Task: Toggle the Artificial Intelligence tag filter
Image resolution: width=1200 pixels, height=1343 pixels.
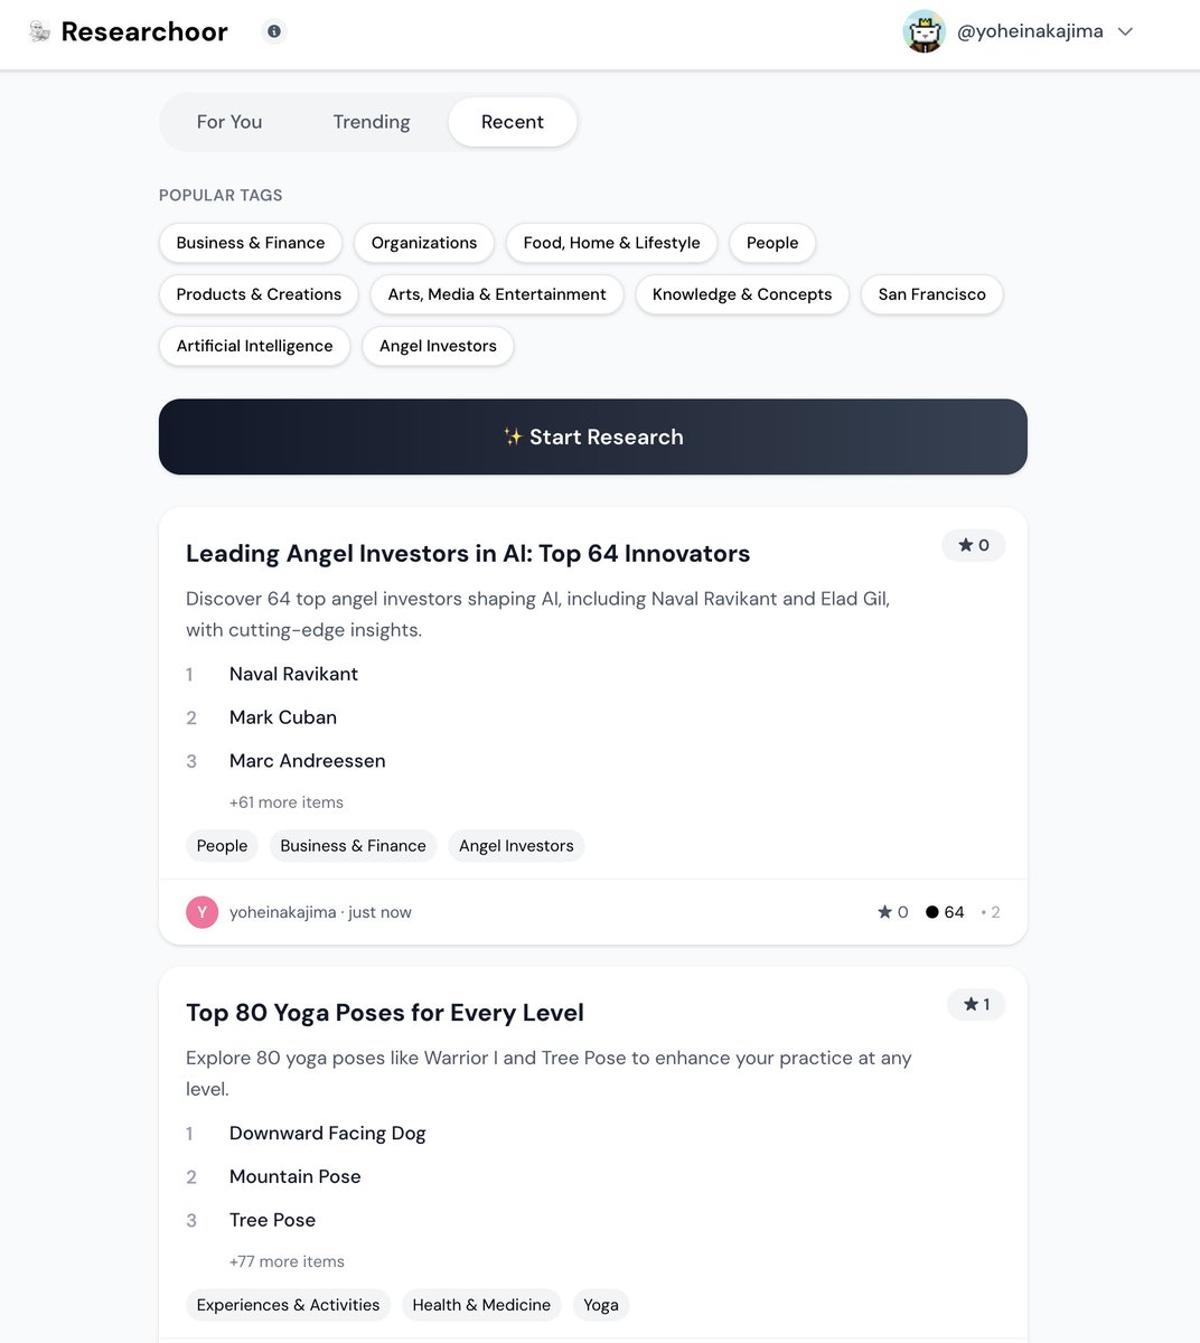Action: tap(254, 345)
